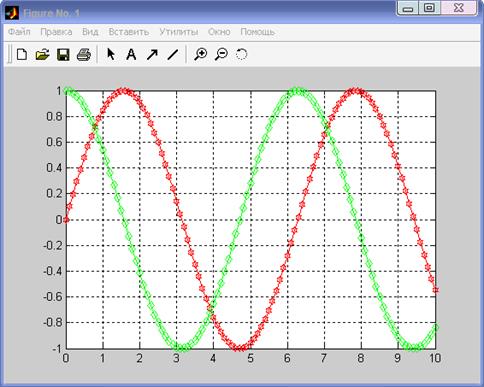This screenshot has width=484, height=387.
Task: Pick the Insert Arrow tool
Action: coord(152,54)
